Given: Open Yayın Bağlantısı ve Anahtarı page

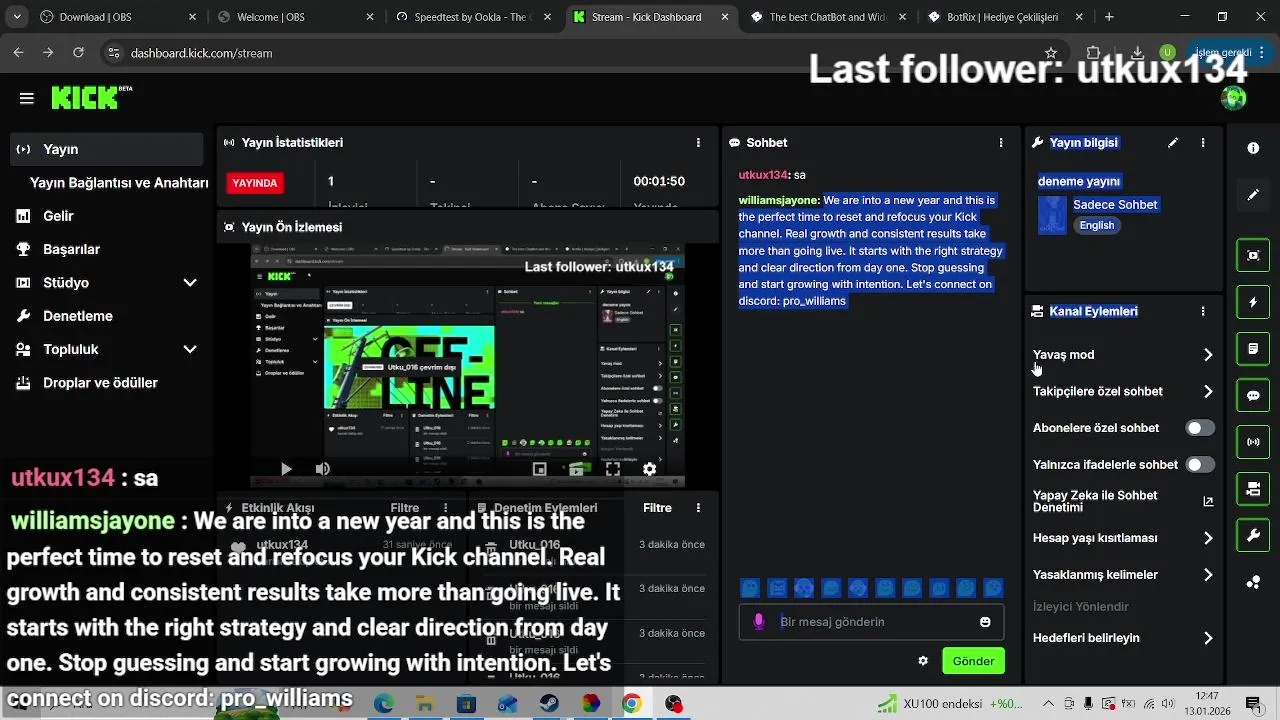Looking at the screenshot, I should [119, 183].
